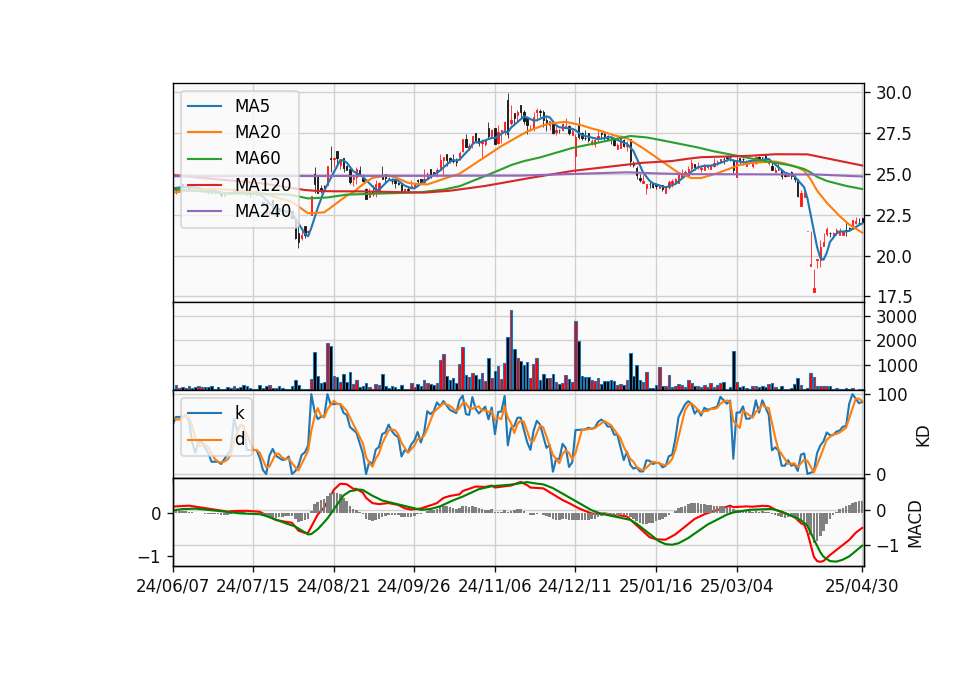960x690 pixels.
Task: Click the d legend label in KD panel
Action: 240,439
